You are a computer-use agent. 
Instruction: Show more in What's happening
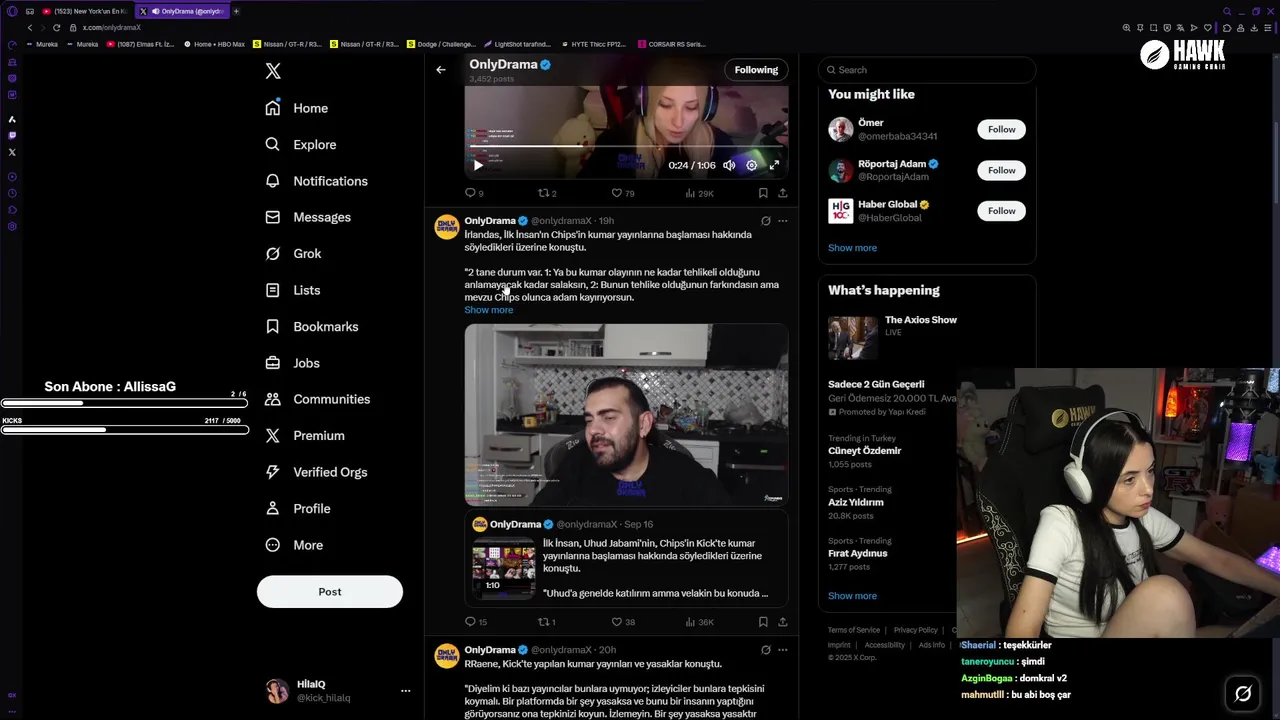852,596
